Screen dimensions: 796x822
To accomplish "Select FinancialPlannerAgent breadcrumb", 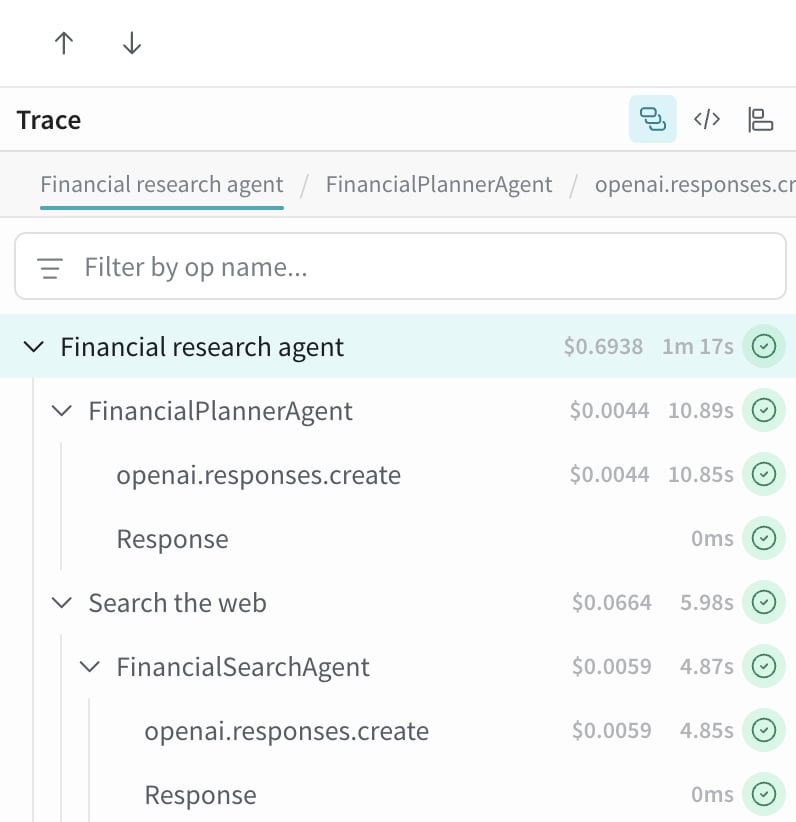I will (439, 185).
